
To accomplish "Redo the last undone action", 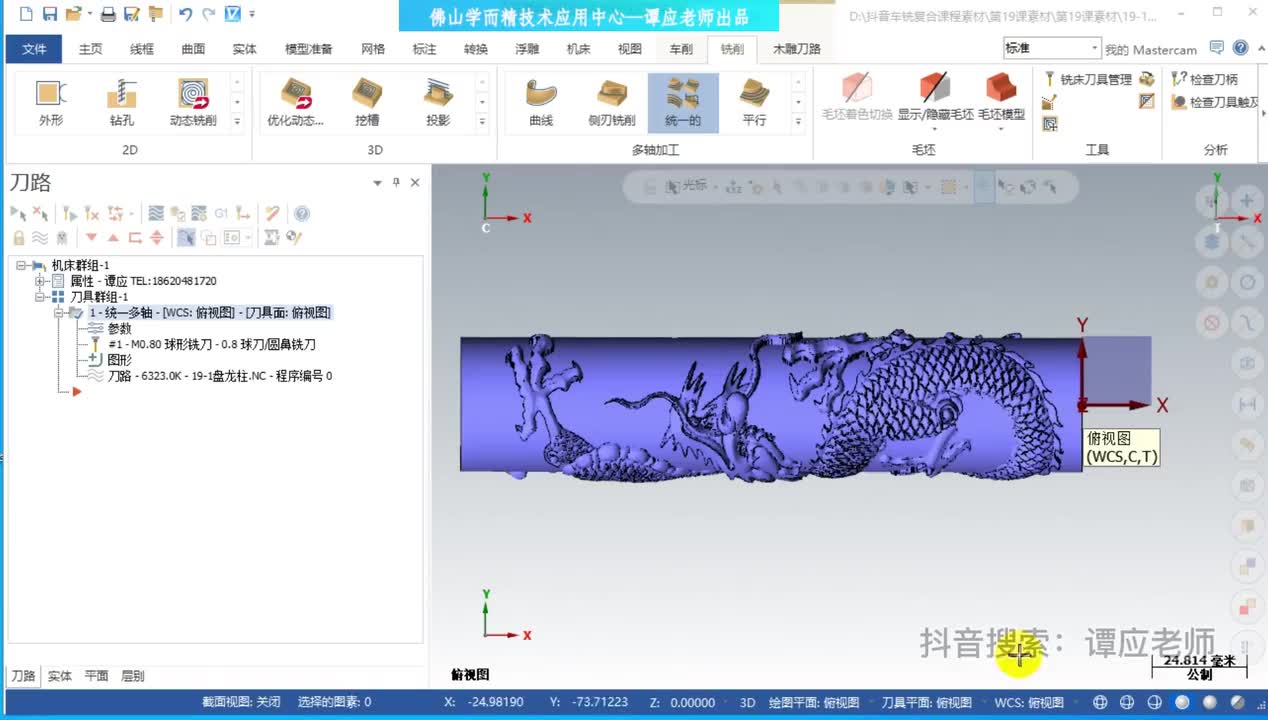I will tap(208, 14).
